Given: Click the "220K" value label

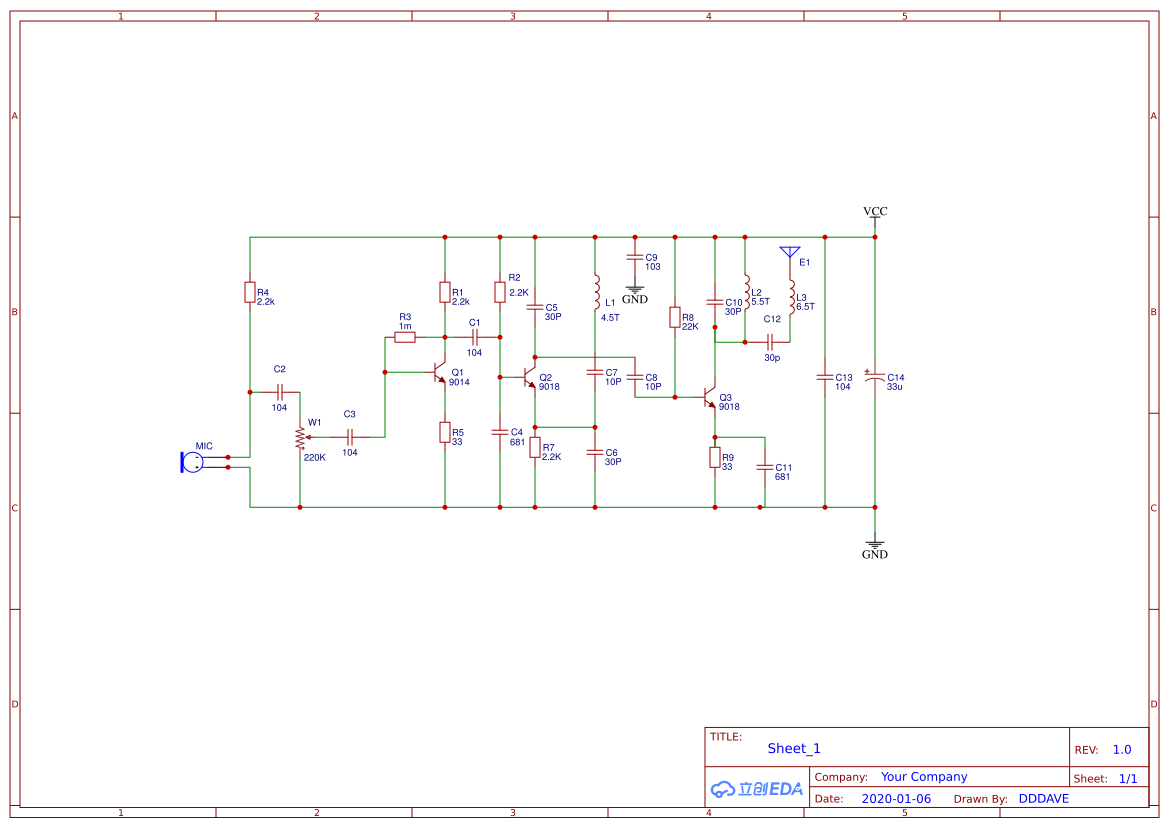Looking at the screenshot, I should pyautogui.click(x=315, y=458).
